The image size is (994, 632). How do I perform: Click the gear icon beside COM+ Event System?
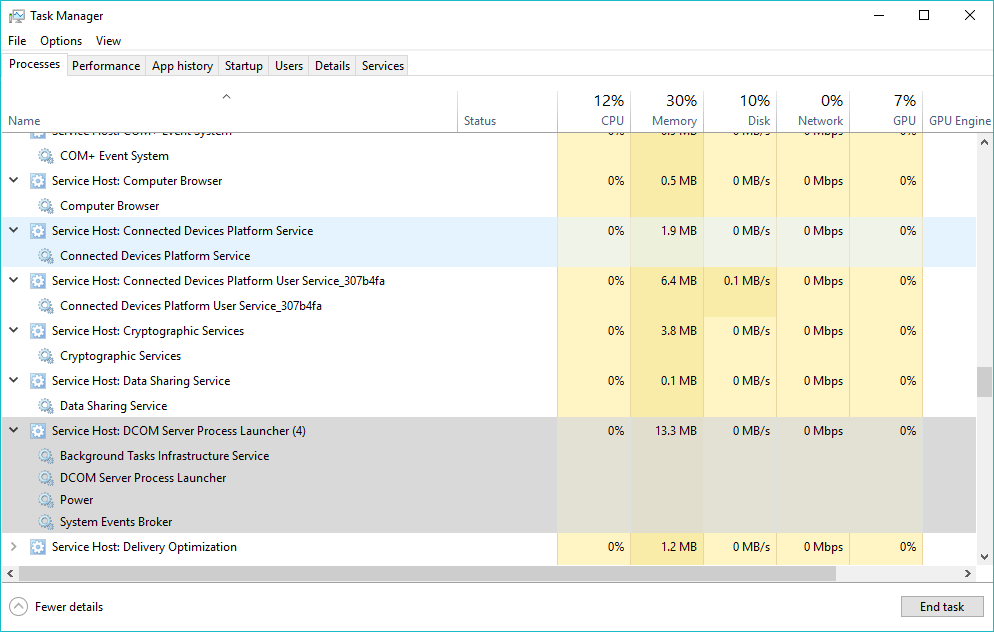coord(46,156)
